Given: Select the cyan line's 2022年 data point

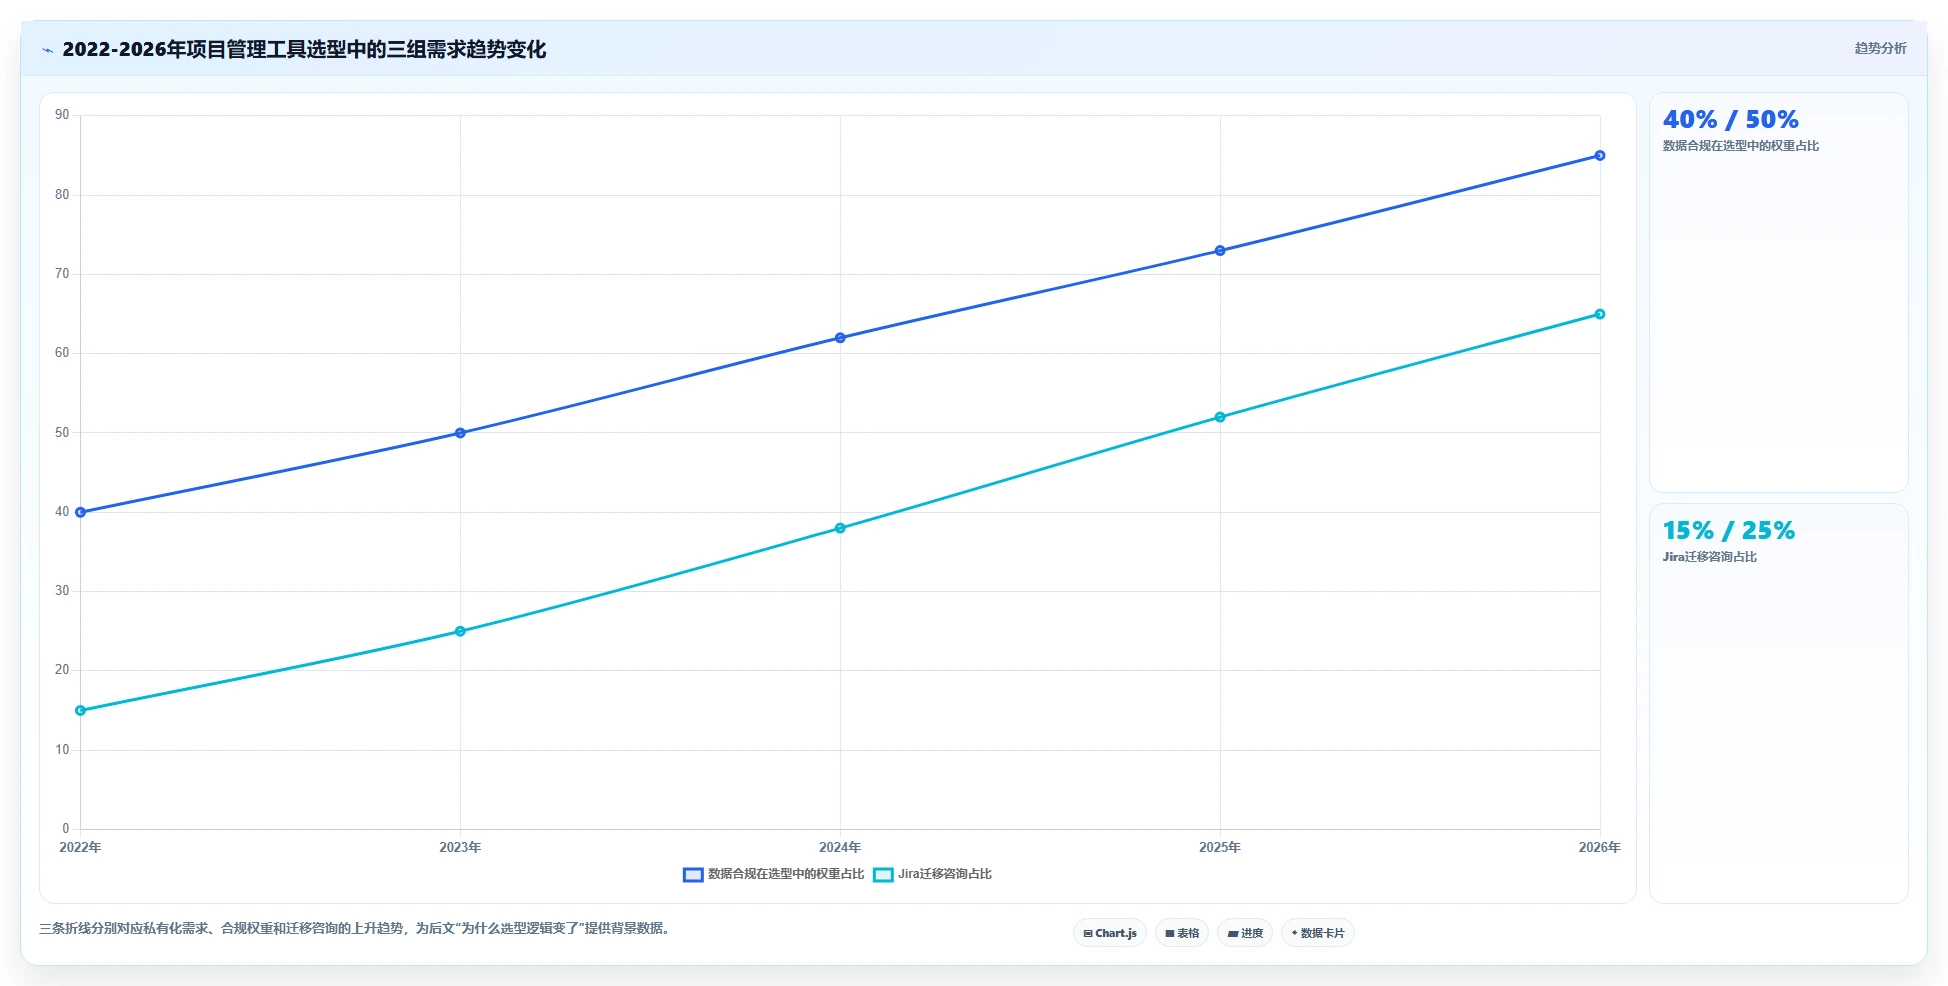Looking at the screenshot, I should pos(81,710).
